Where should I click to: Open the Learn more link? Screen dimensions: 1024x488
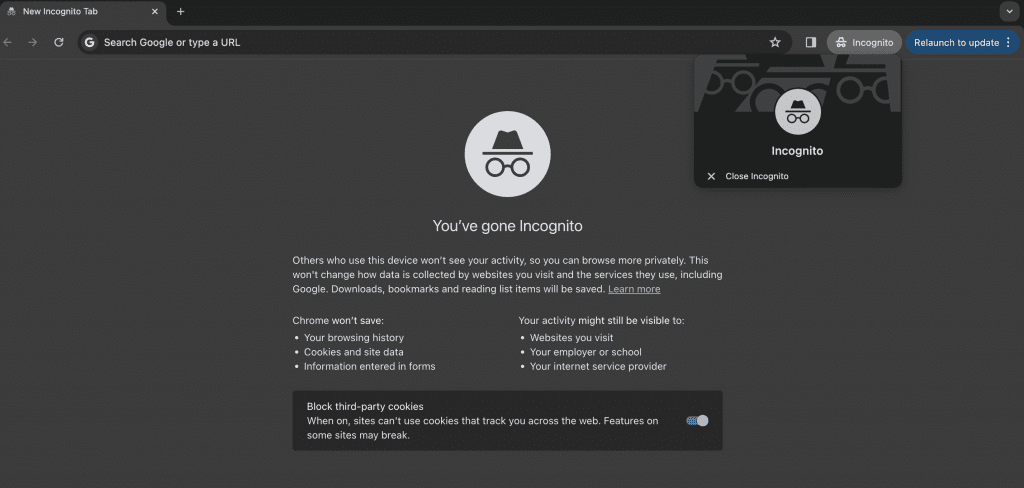coord(634,289)
